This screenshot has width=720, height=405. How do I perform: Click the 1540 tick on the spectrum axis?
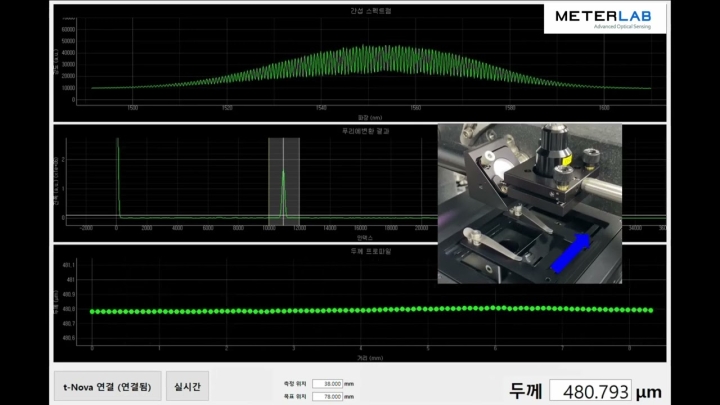(x=321, y=108)
